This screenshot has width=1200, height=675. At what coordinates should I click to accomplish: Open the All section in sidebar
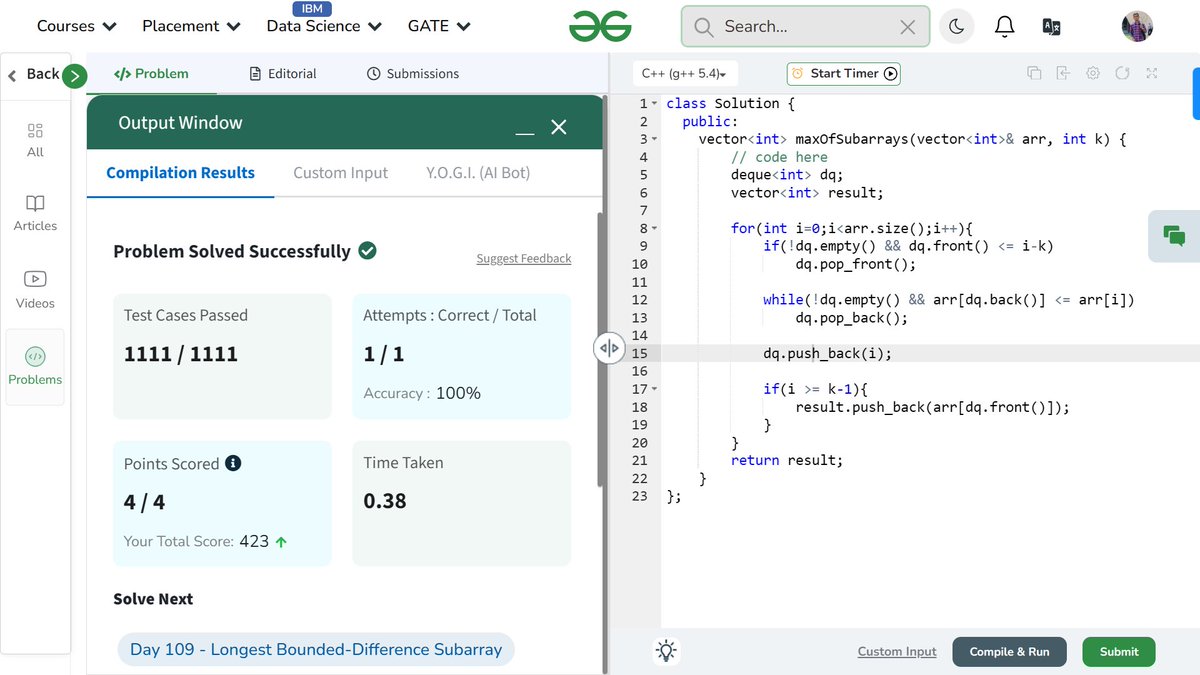(35, 140)
